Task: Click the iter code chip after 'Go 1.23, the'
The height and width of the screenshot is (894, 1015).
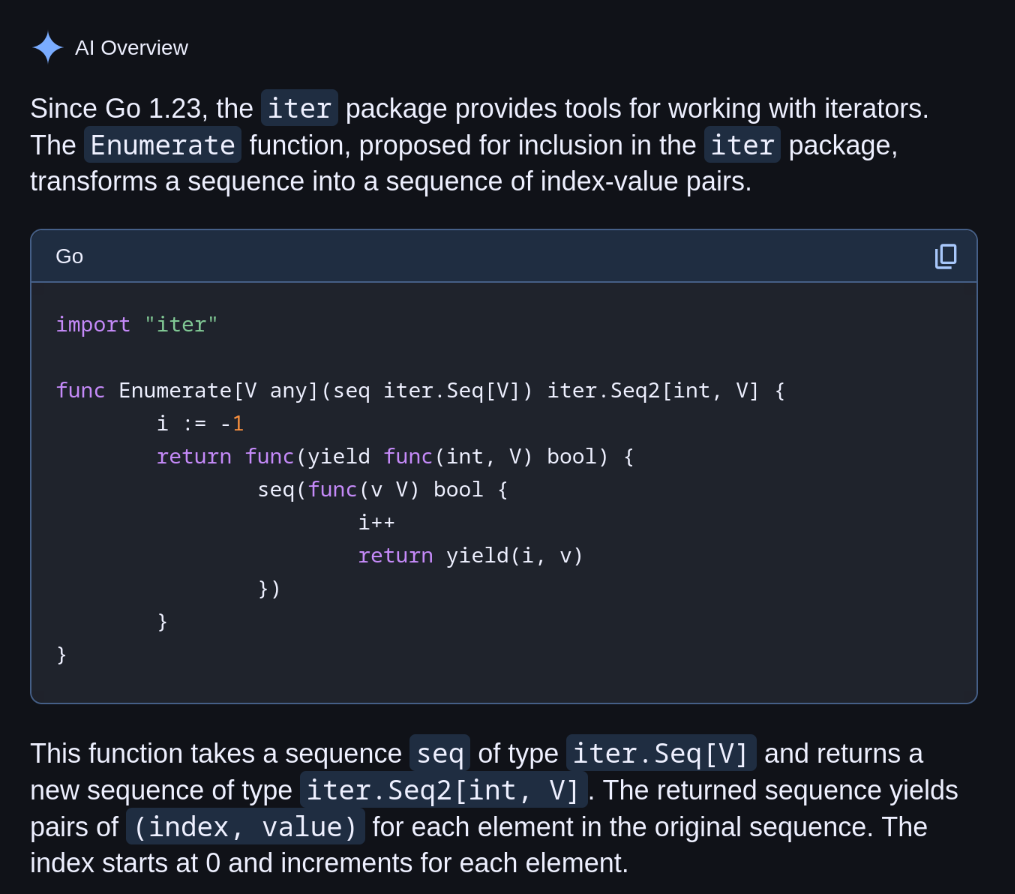Action: coord(299,108)
